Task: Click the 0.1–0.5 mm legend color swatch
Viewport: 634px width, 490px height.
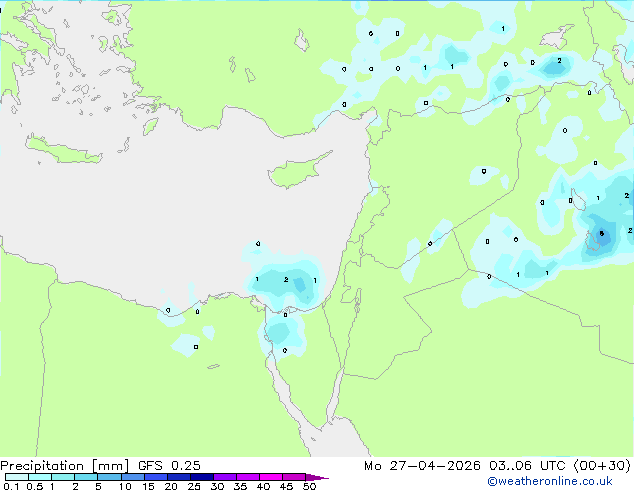Action: (x=17, y=477)
